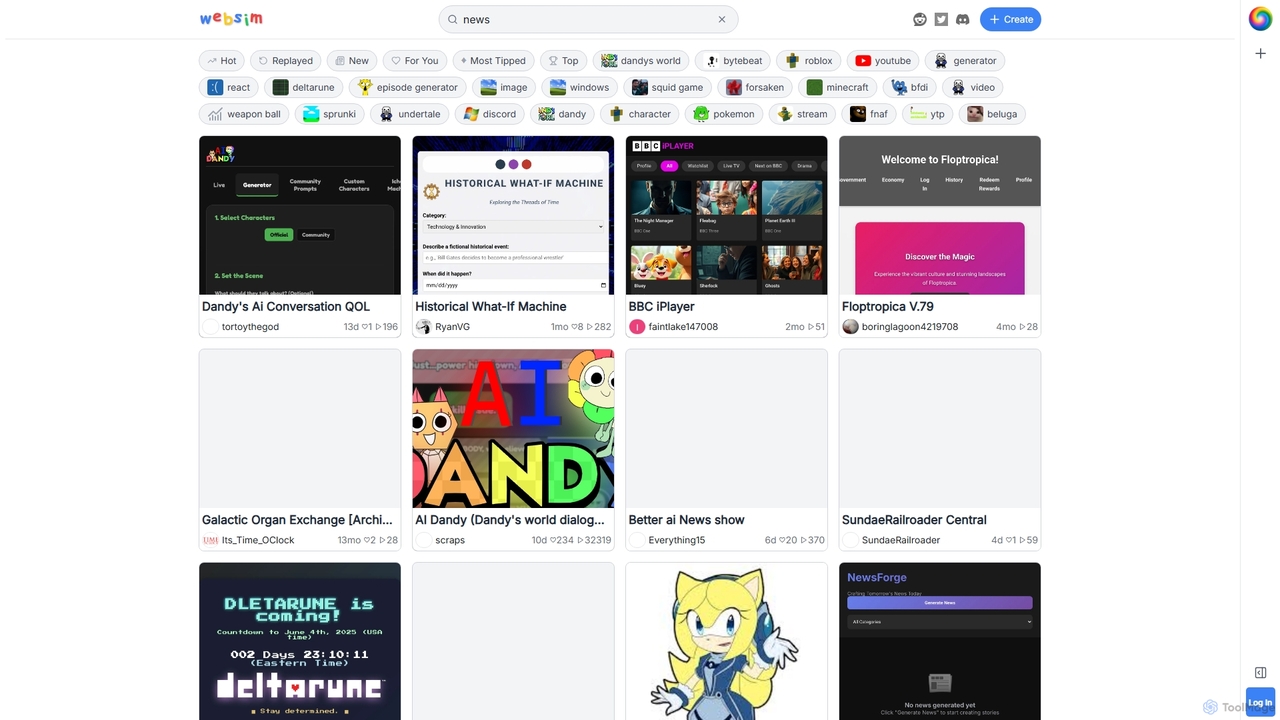Choose the bfdi tag

point(910,87)
